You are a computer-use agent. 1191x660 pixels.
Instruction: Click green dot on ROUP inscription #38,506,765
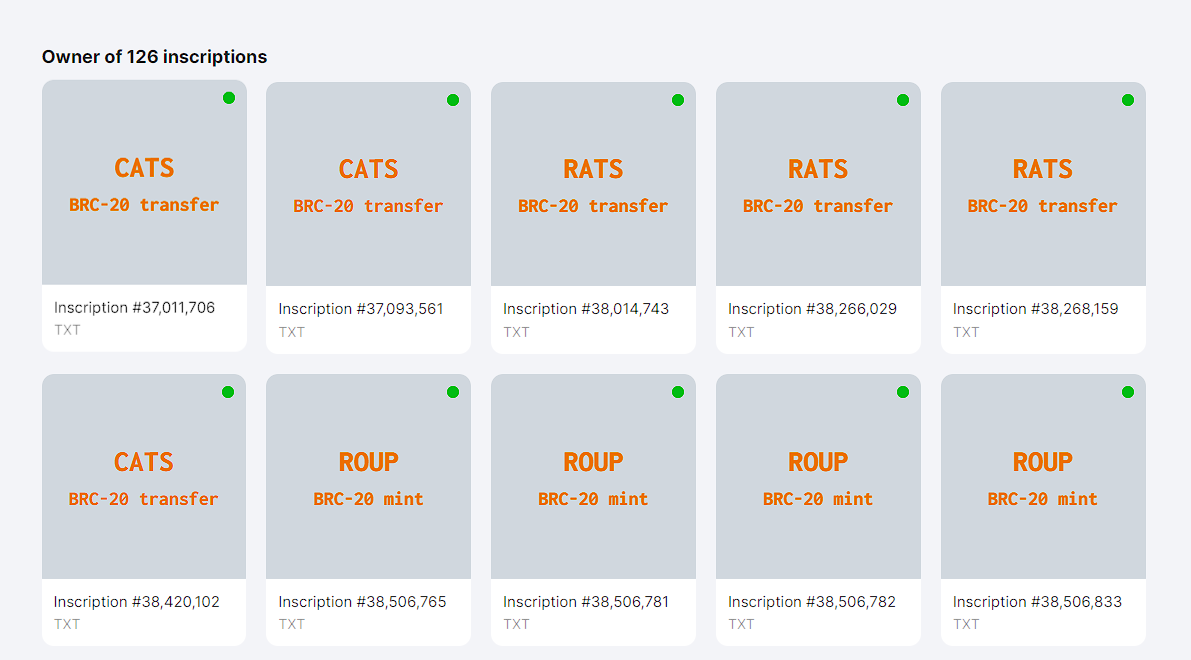[453, 392]
